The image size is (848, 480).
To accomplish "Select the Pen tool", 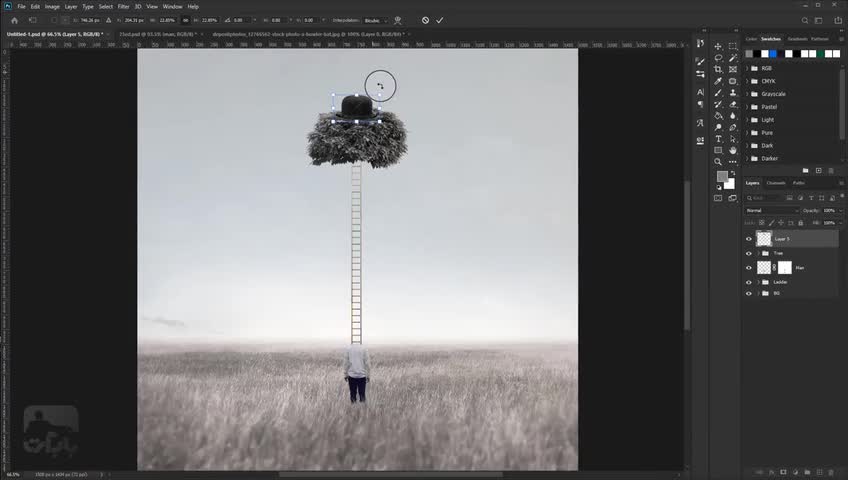I will (x=733, y=128).
